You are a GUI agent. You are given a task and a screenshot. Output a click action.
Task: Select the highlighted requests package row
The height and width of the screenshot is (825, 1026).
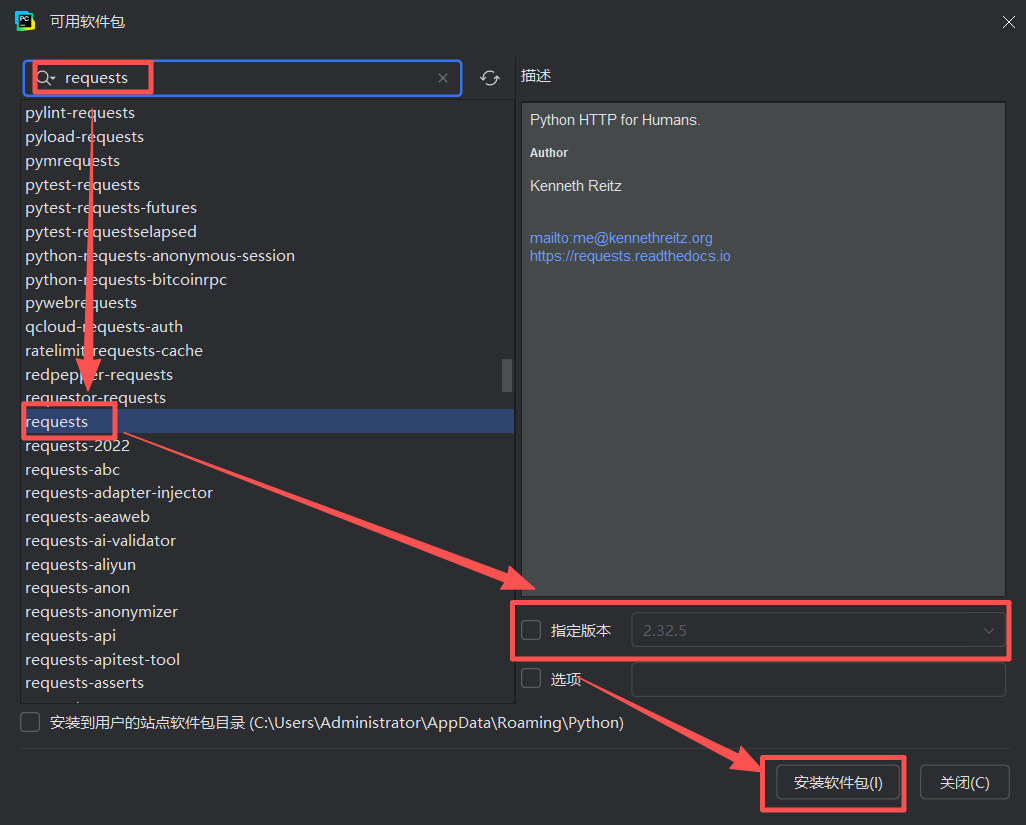pos(268,421)
